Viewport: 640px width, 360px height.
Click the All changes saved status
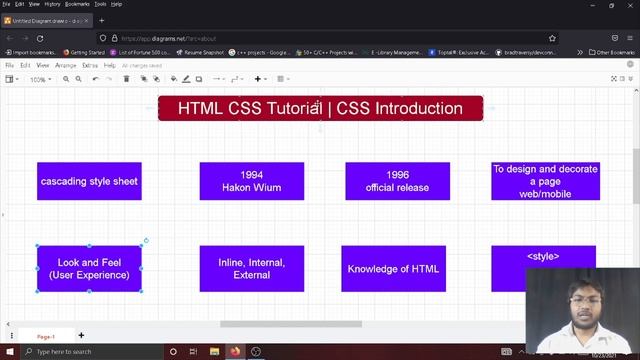[x=142, y=66]
